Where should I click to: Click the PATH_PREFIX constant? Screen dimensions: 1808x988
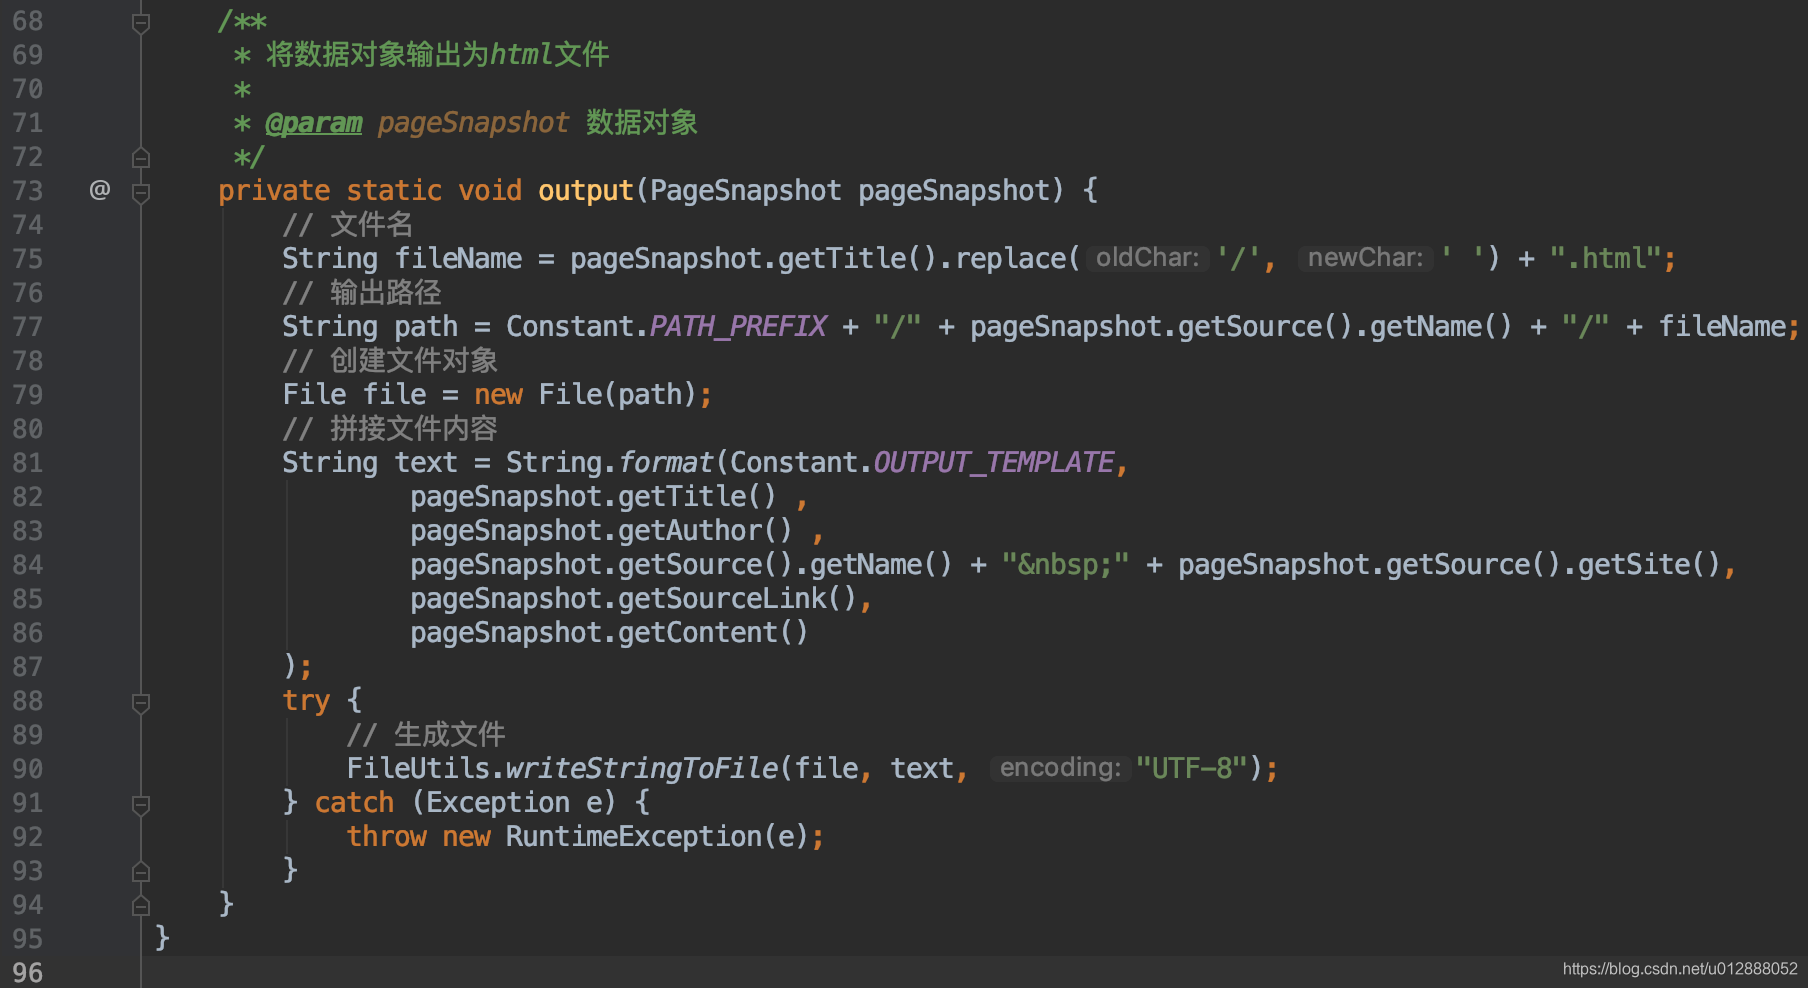point(739,327)
